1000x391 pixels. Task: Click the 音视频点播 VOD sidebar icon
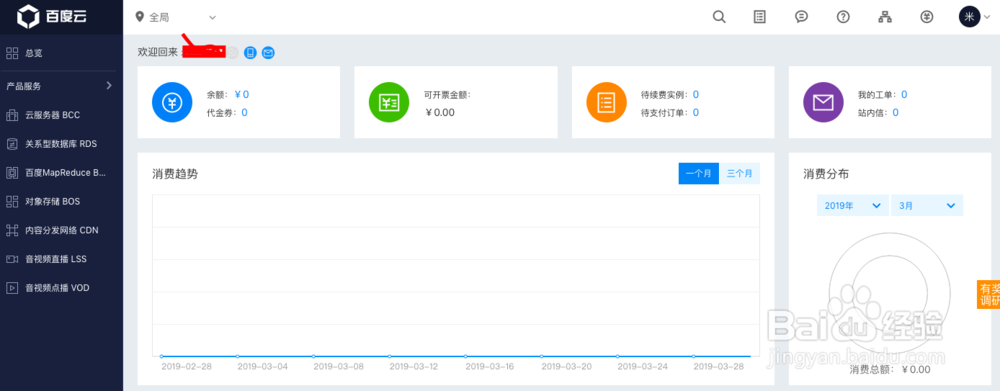click(x=11, y=288)
